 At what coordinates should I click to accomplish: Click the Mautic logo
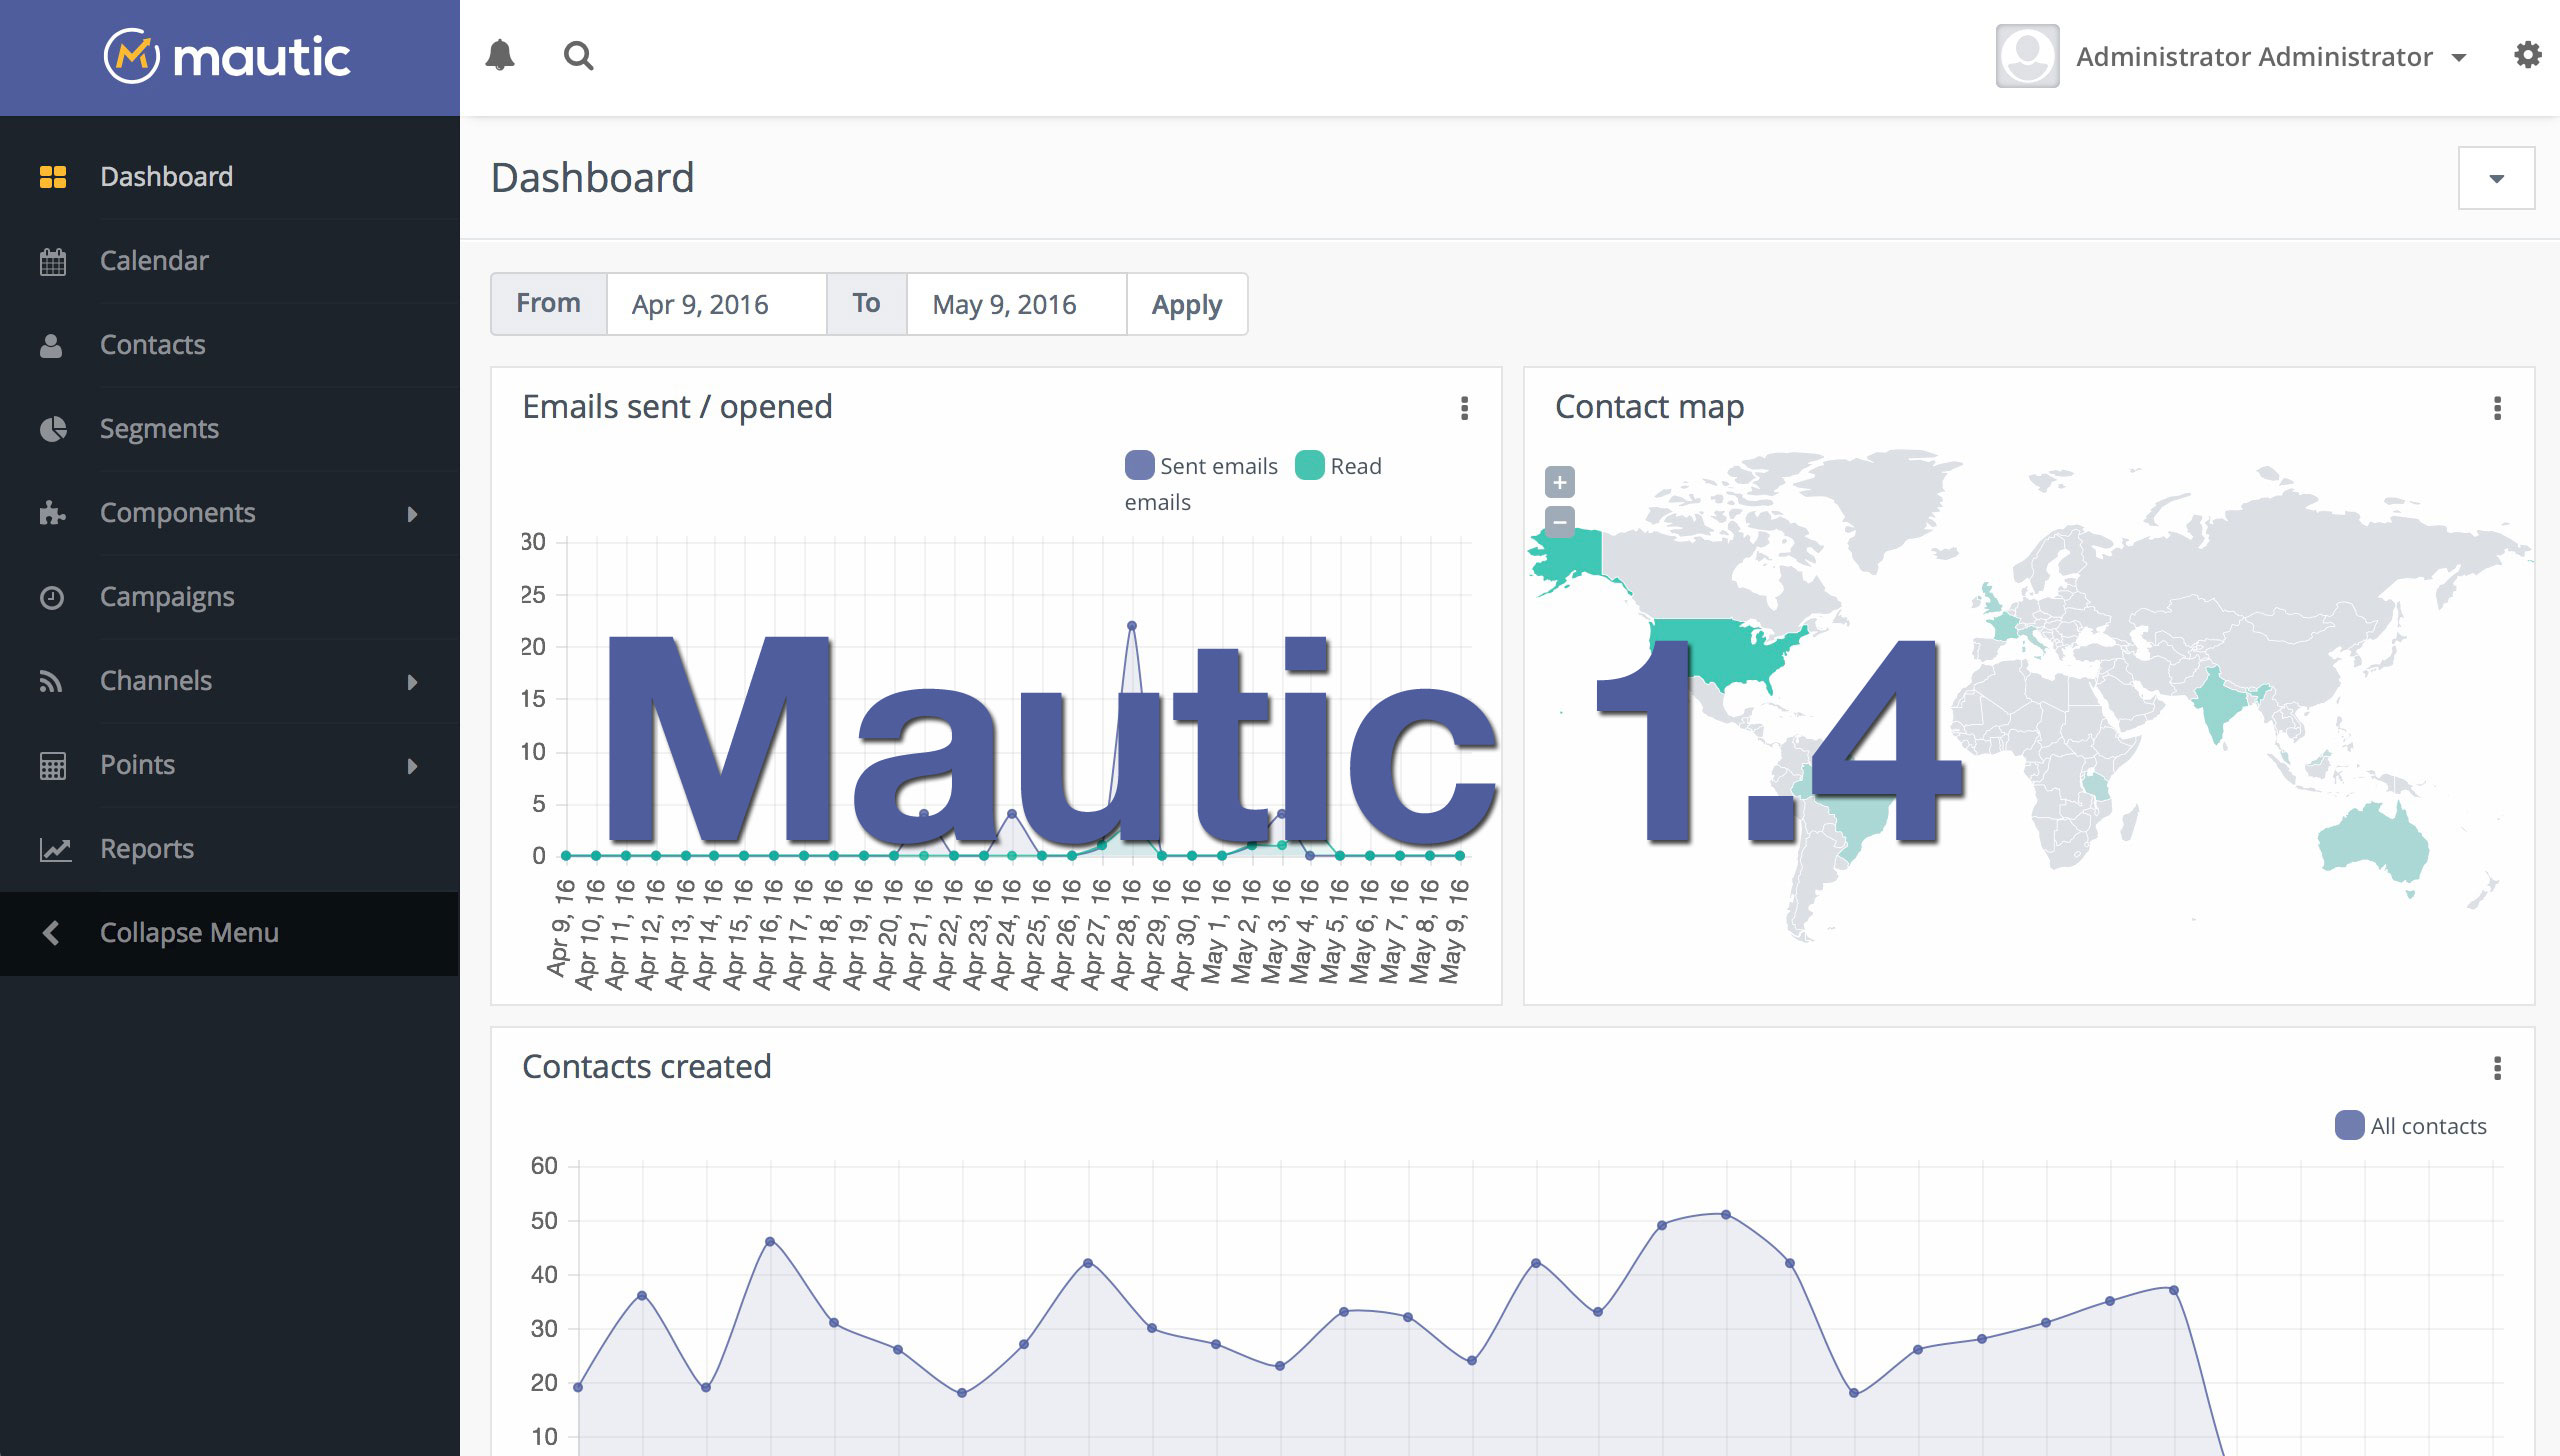tap(227, 56)
